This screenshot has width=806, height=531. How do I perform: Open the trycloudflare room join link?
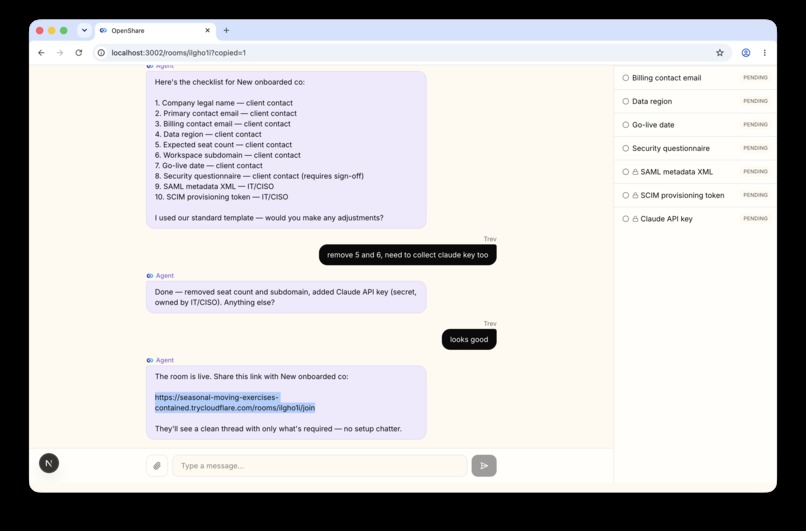[x=235, y=402]
